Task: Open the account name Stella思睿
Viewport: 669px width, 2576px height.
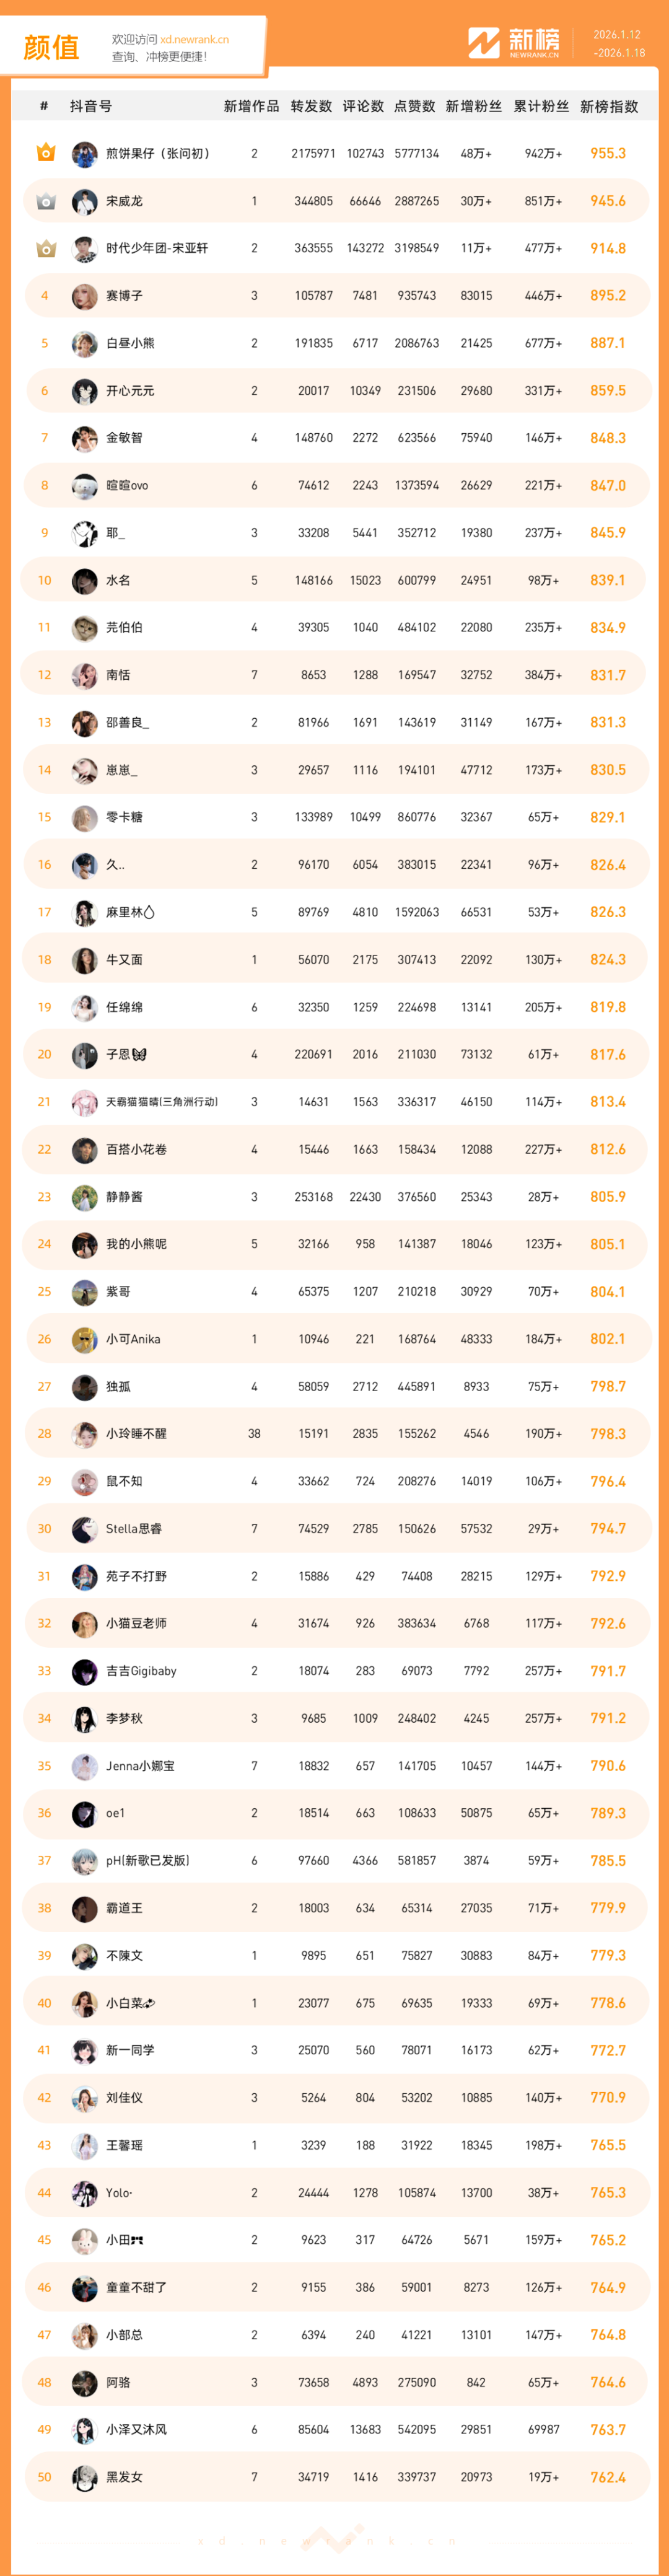Action: (x=134, y=1528)
